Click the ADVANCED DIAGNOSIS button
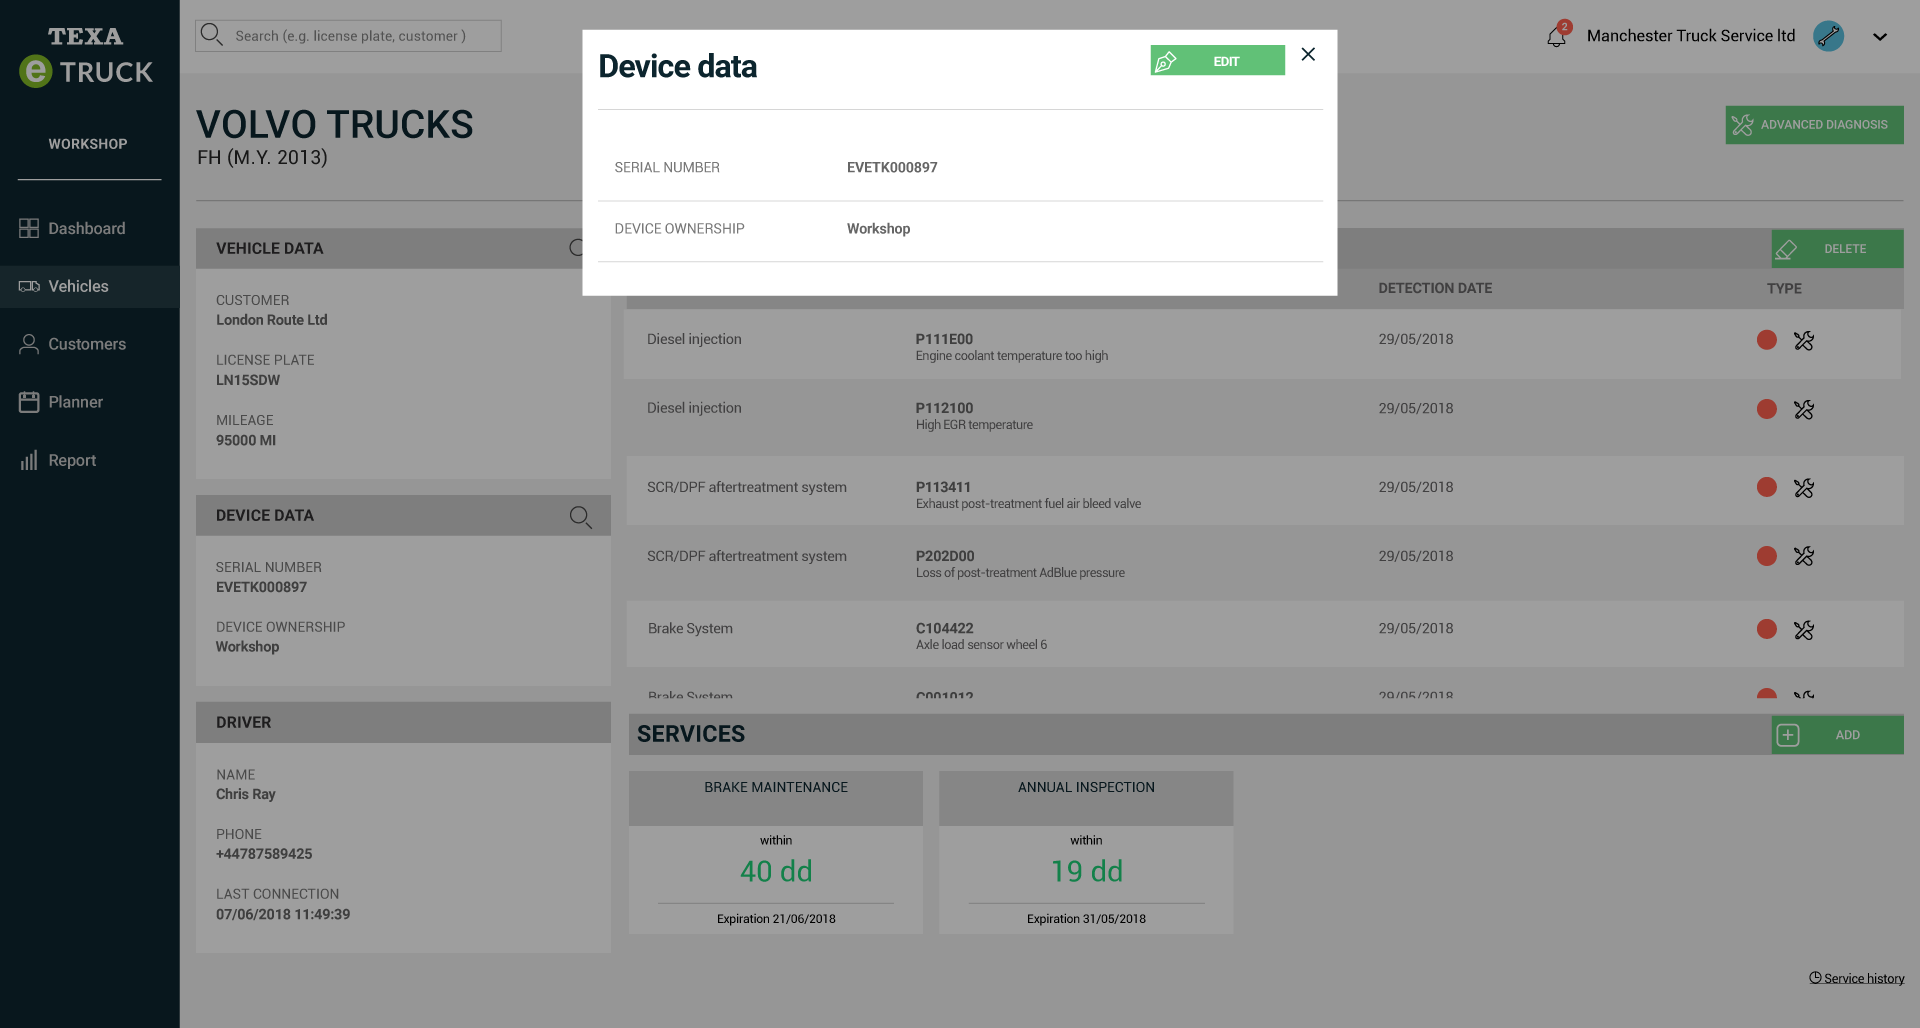 (x=1814, y=125)
